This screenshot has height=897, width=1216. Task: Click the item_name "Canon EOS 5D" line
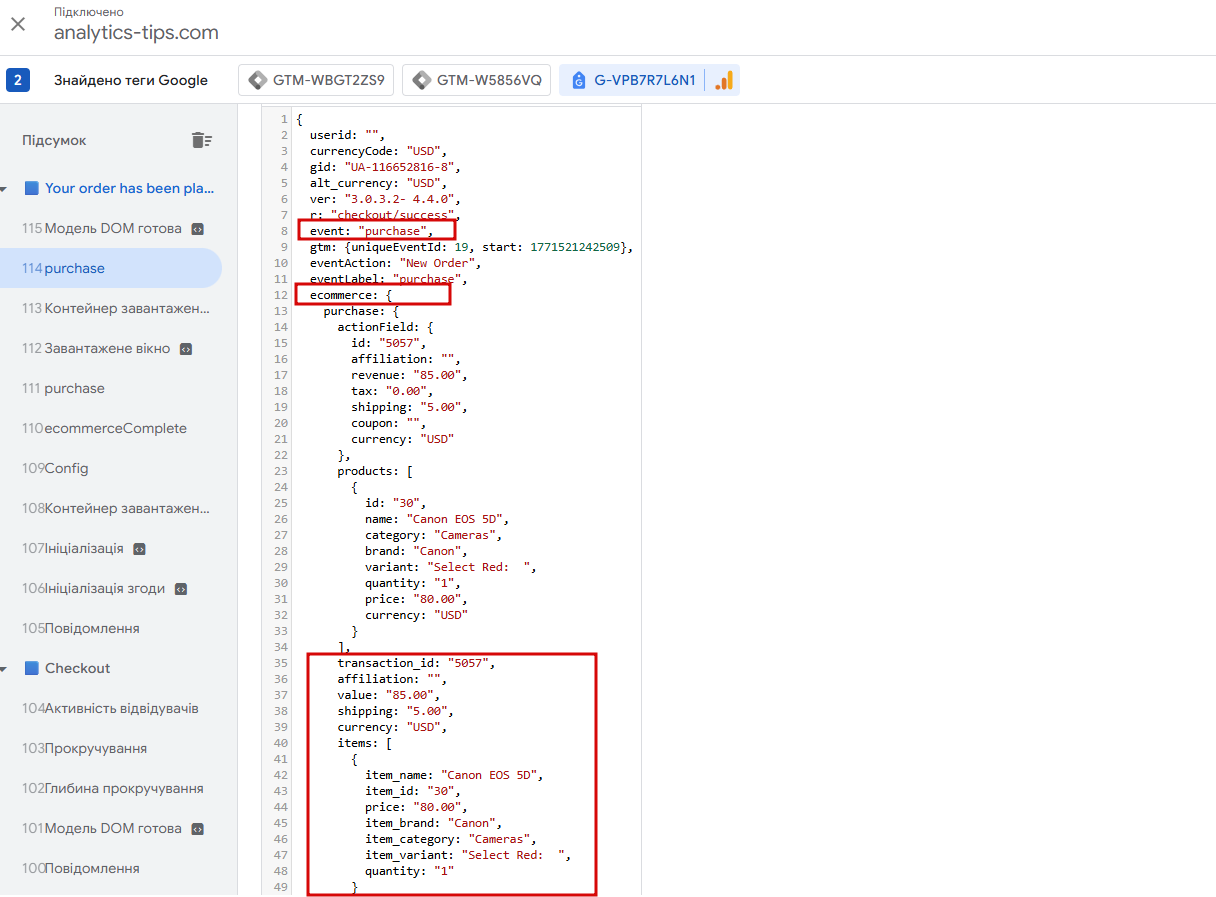pyautogui.click(x=454, y=775)
